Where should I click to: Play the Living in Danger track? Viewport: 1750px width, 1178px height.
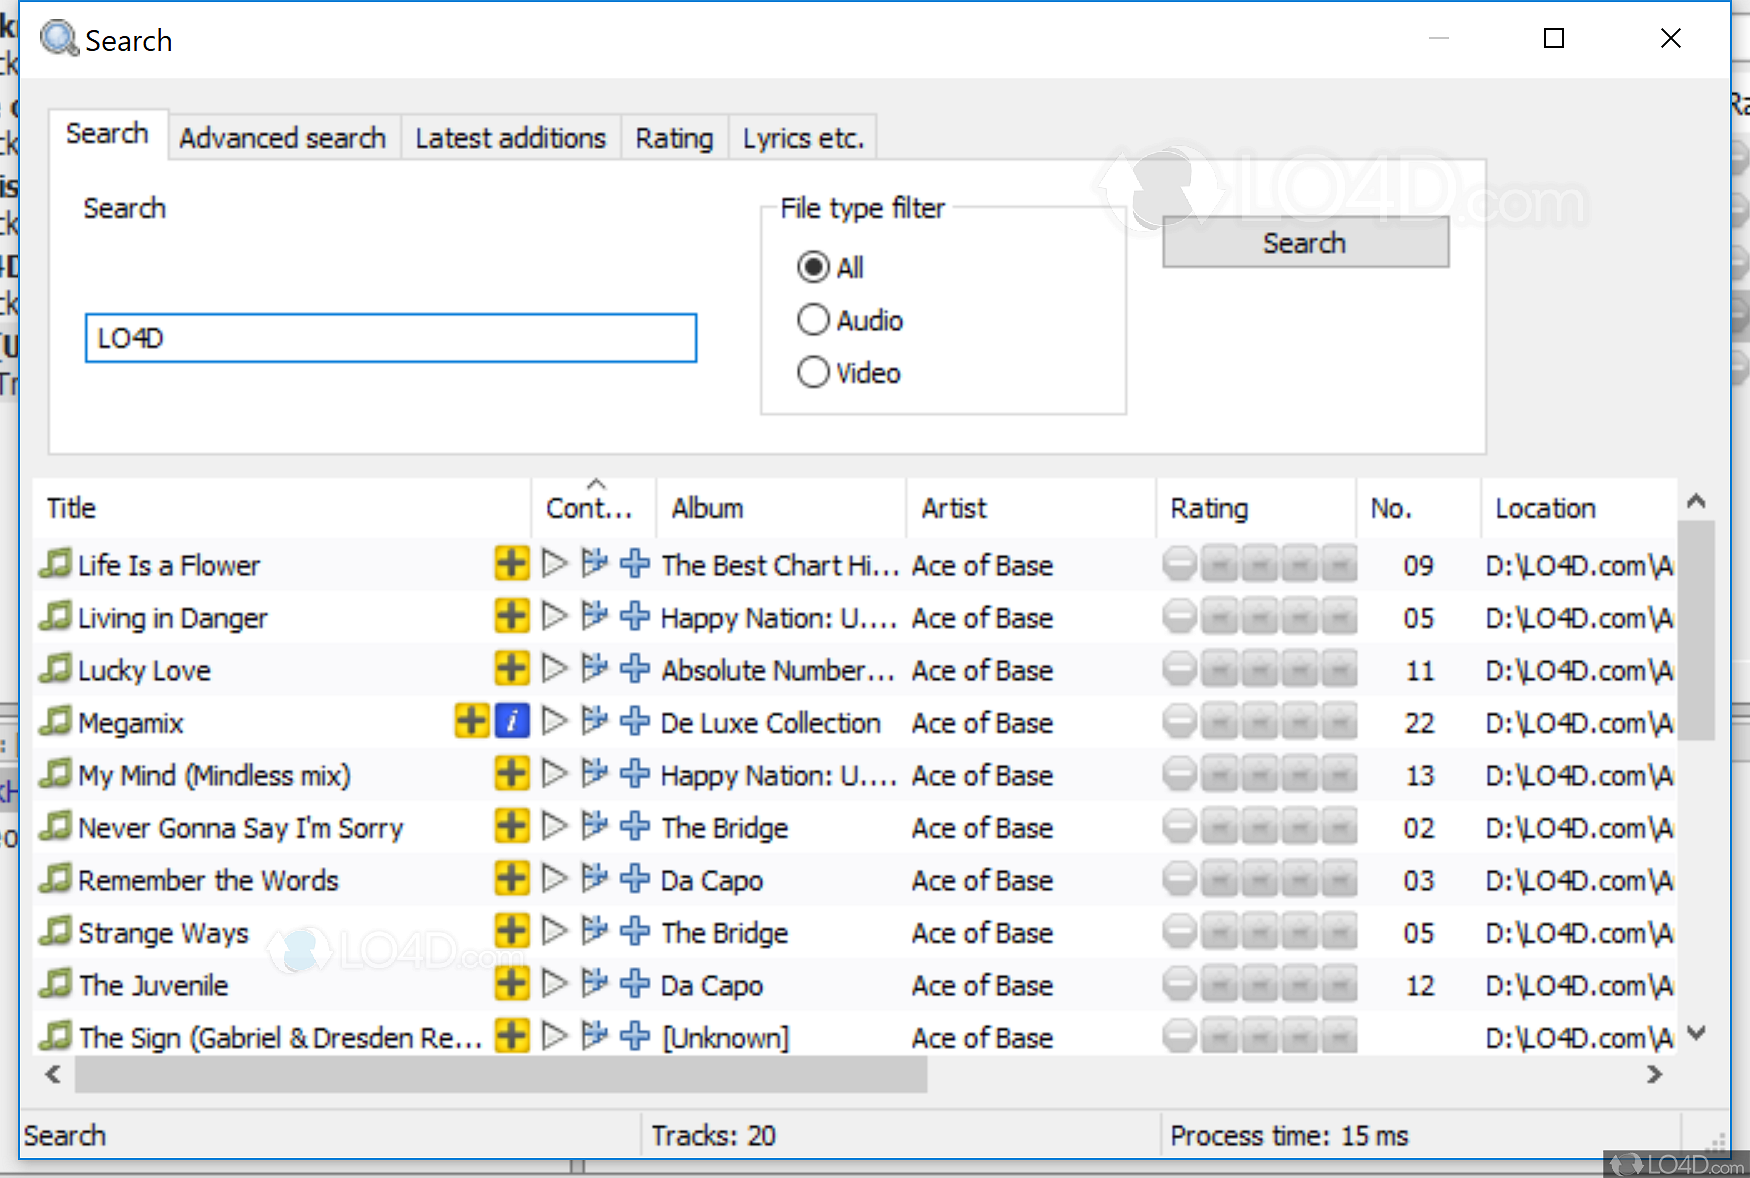(554, 616)
